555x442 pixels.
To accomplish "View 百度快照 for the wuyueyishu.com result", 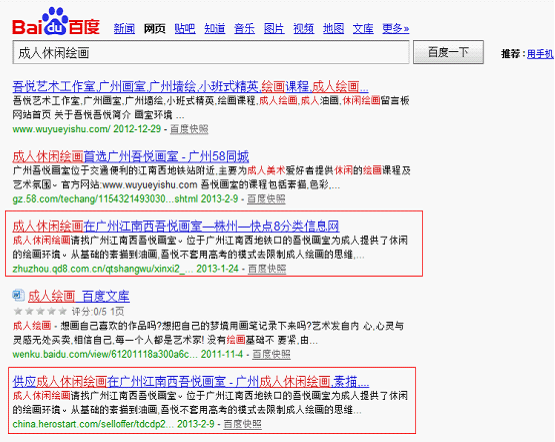I will pos(189,129).
